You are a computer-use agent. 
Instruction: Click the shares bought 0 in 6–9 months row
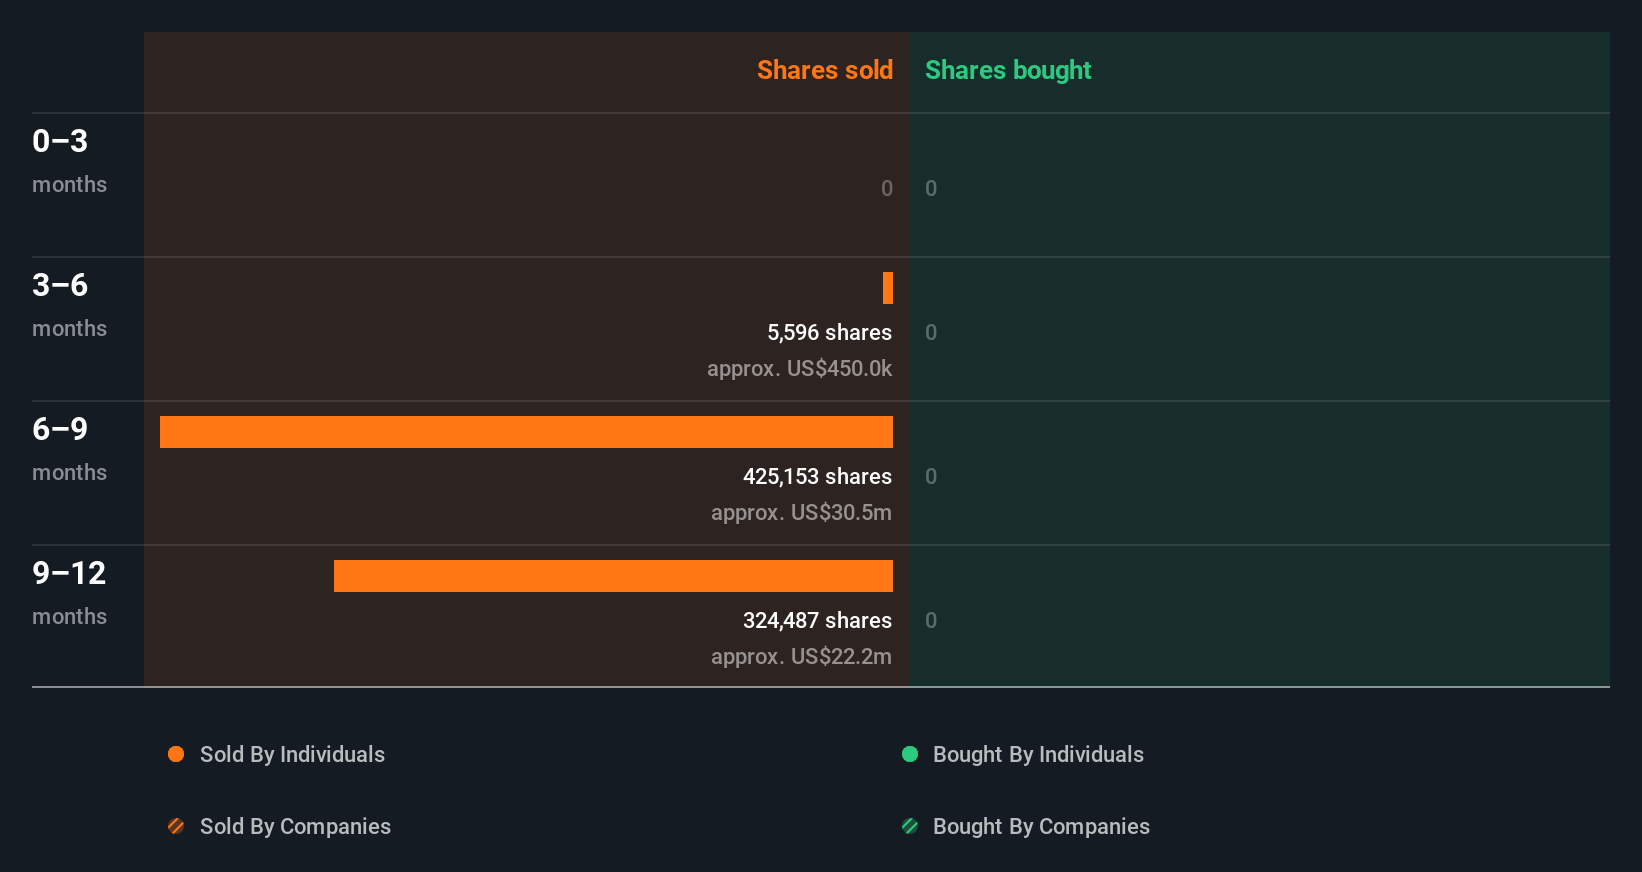[x=931, y=476]
